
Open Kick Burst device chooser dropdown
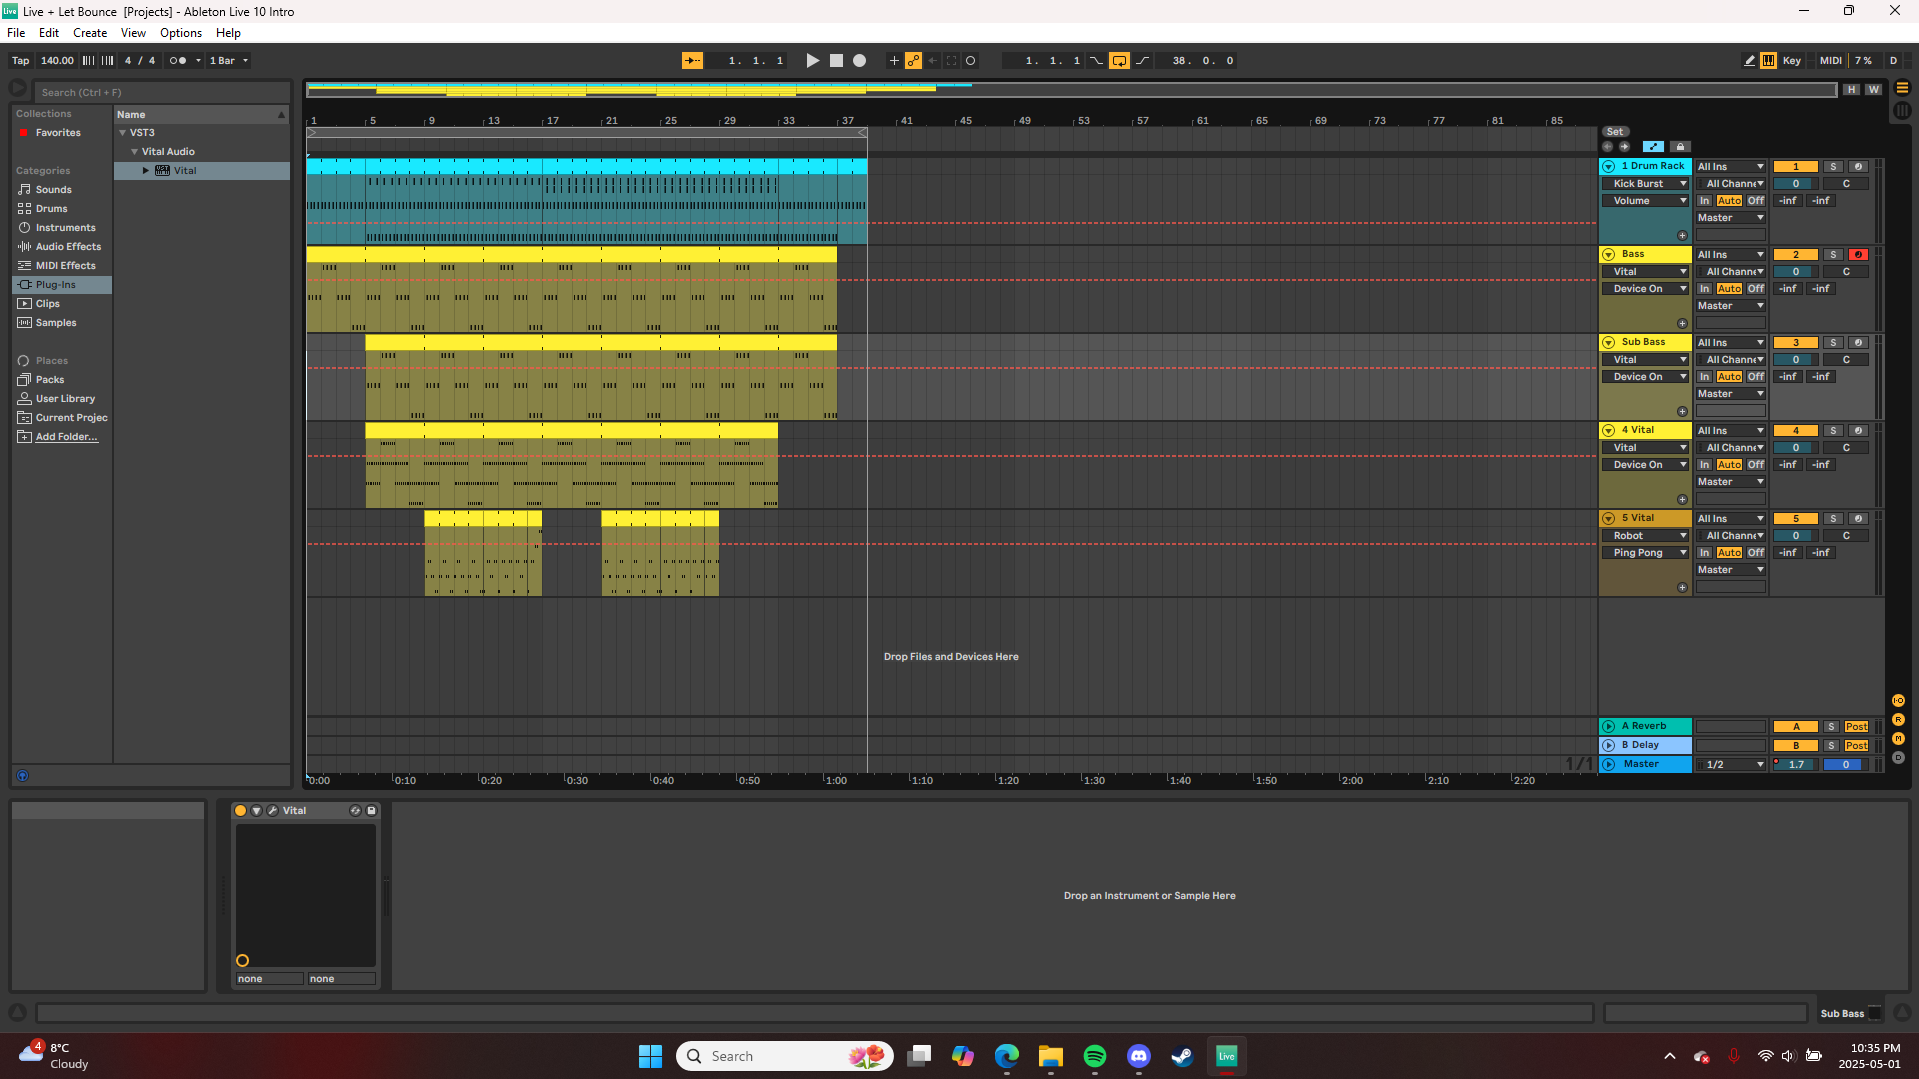1645,184
